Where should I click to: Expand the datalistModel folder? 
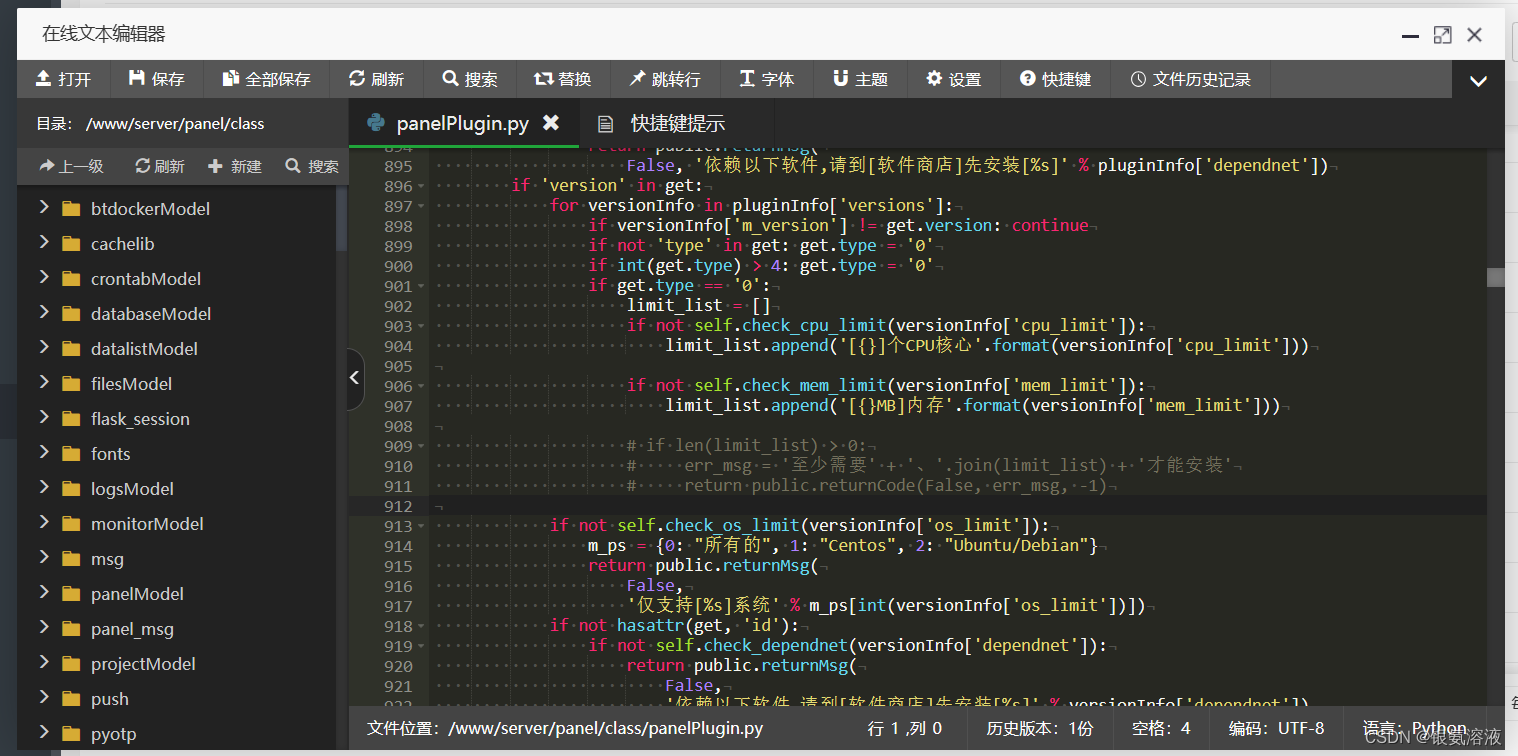click(44, 348)
